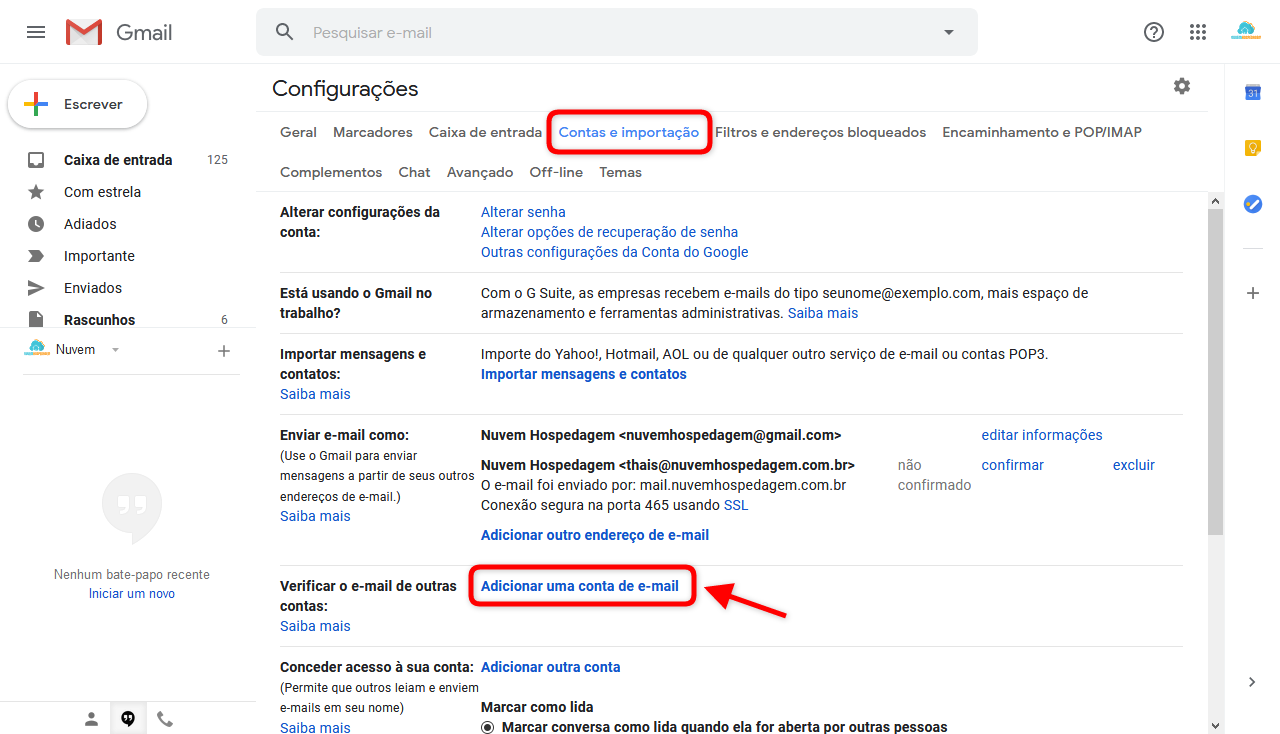This screenshot has height=734, width=1280.
Task: Click the label icon beside Importante
Action: click(36, 256)
